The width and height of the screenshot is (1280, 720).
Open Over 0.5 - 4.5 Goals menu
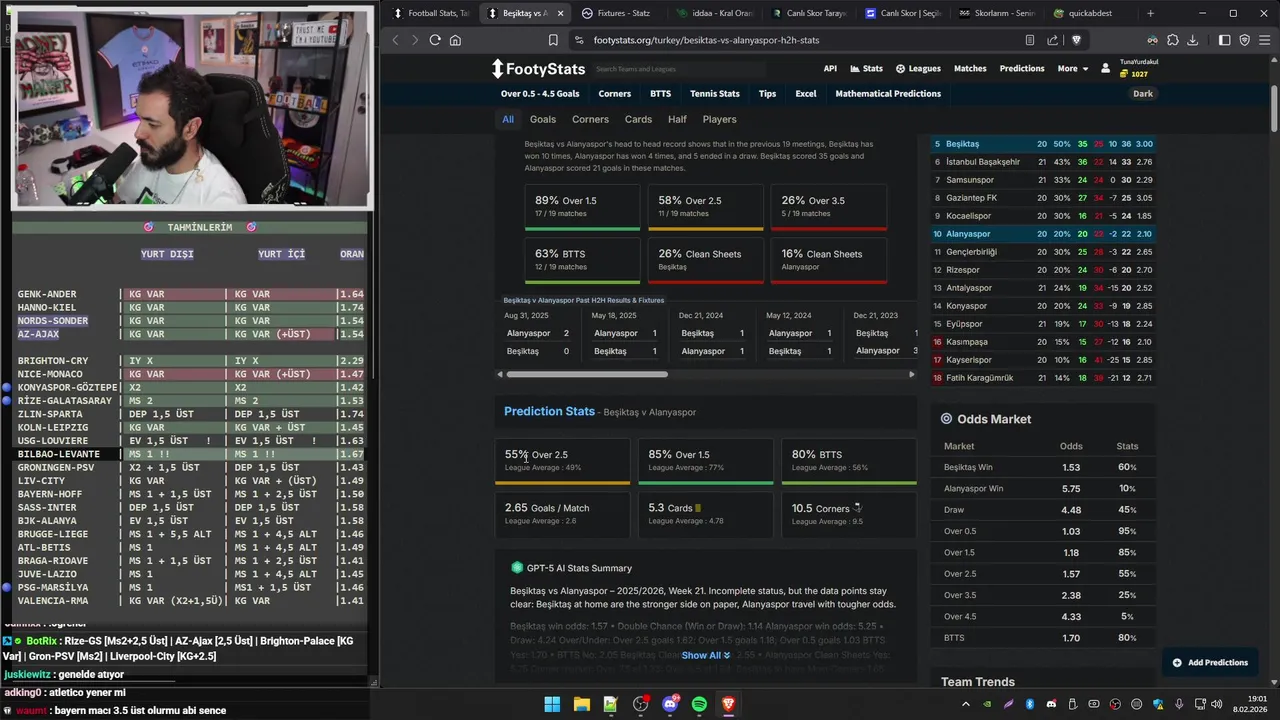click(540, 94)
